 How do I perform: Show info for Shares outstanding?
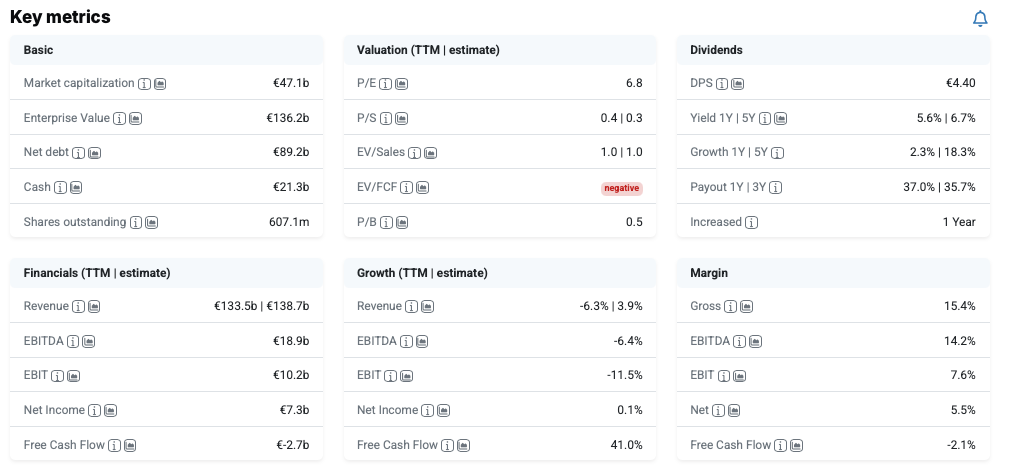[135, 222]
